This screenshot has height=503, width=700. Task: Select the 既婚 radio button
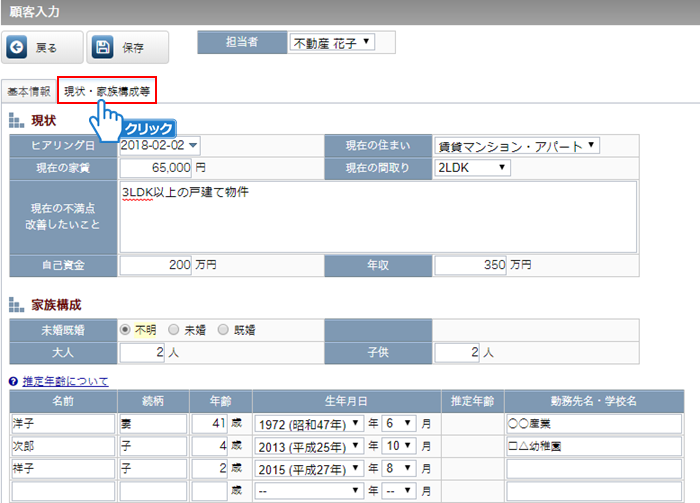pyautogui.click(x=223, y=329)
